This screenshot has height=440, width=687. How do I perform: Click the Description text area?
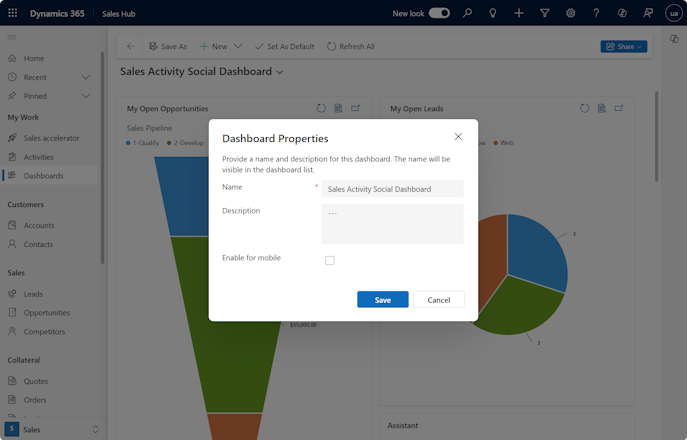[x=392, y=224]
